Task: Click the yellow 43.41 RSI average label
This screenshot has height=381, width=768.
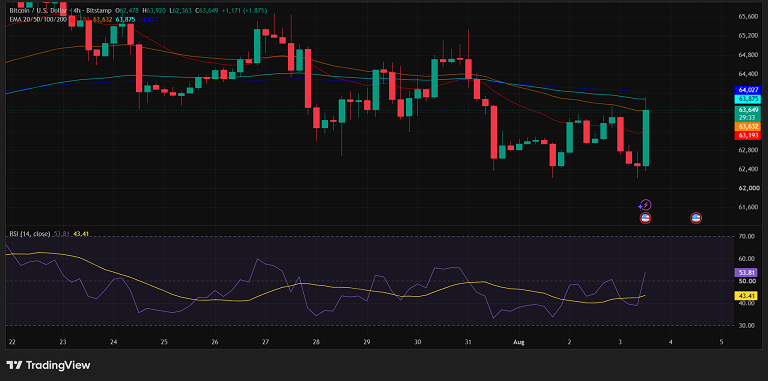Action: 747,295
